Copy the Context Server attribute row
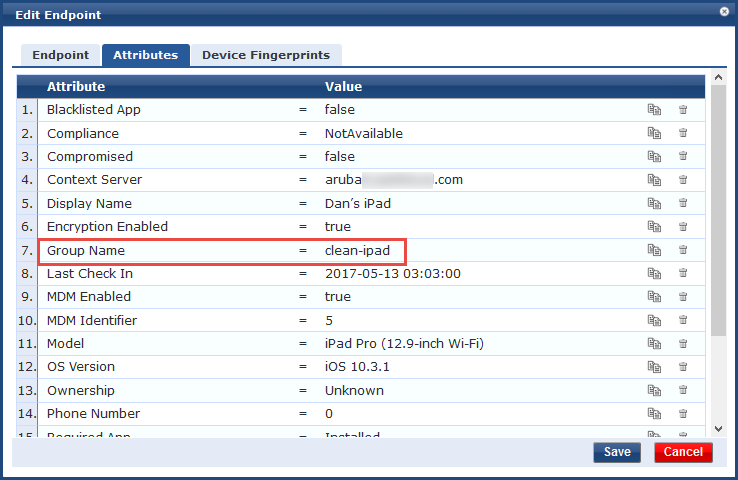This screenshot has width=738, height=480. (654, 180)
